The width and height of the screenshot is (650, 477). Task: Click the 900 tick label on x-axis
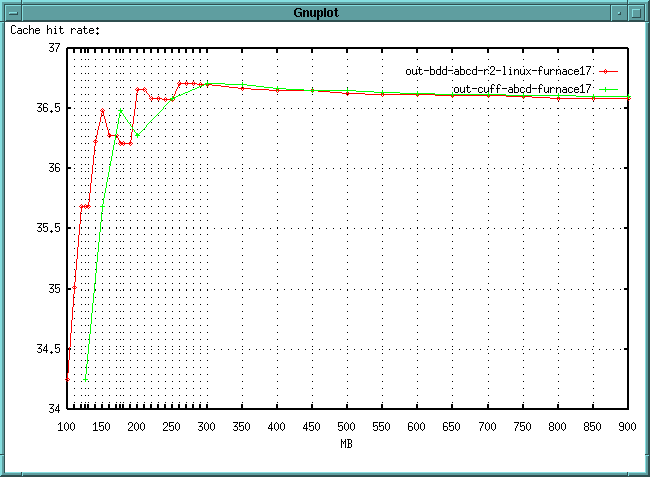(628, 427)
